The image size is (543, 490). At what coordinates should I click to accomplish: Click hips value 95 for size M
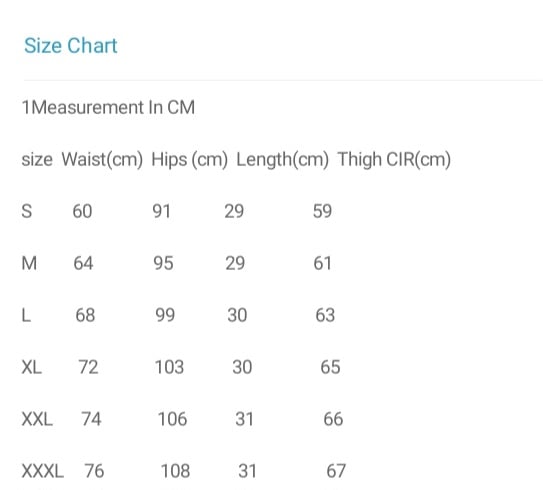[163, 263]
